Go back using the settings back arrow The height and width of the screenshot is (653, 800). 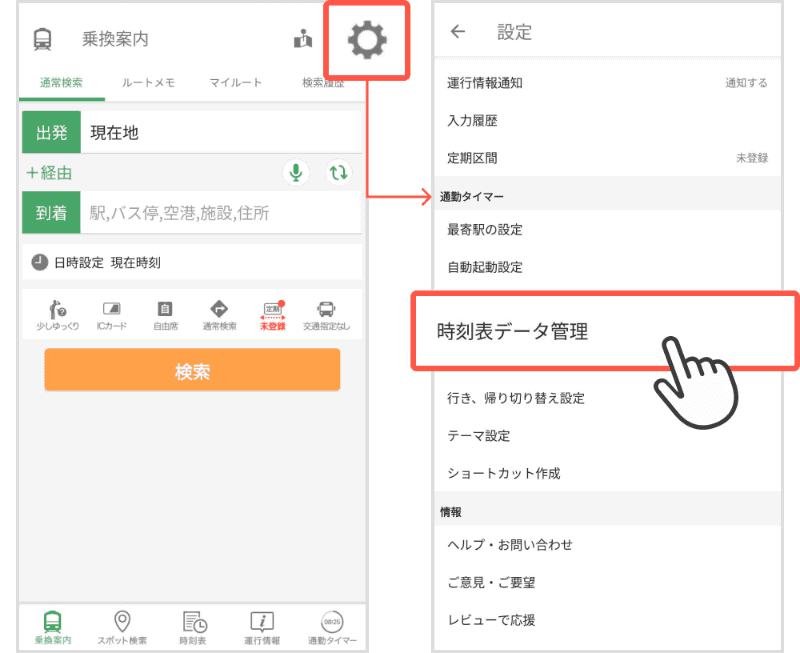coord(457,31)
